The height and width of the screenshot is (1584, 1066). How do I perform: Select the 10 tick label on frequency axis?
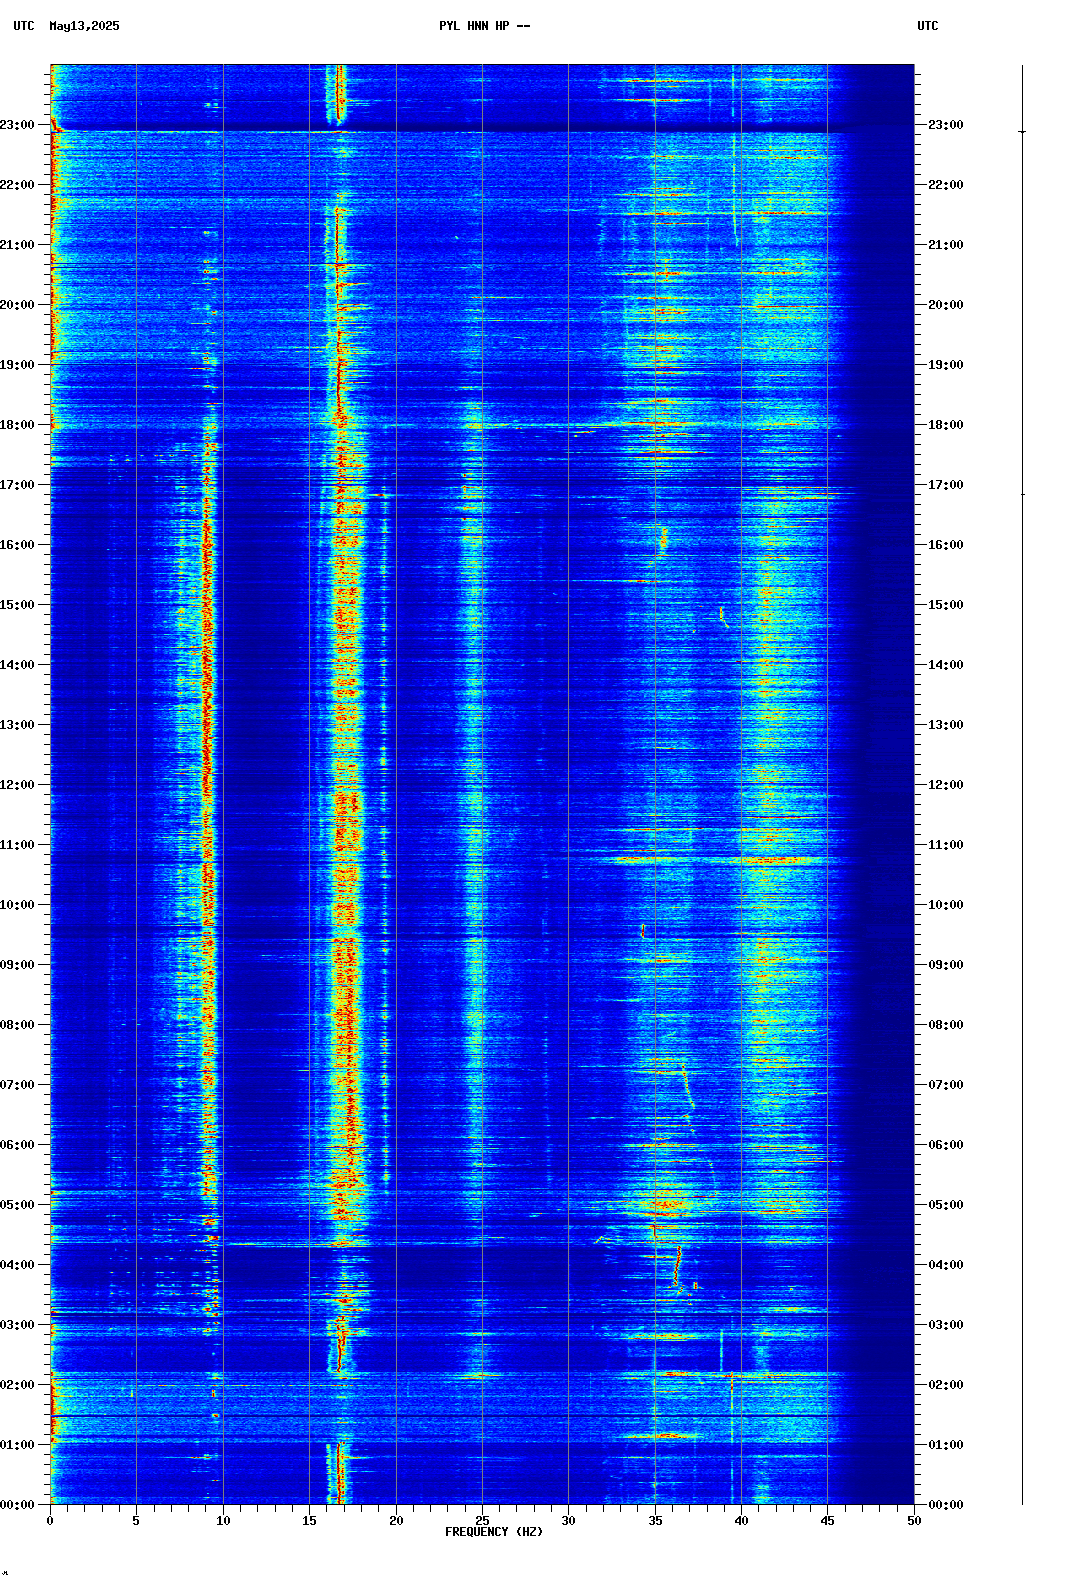click(223, 1521)
